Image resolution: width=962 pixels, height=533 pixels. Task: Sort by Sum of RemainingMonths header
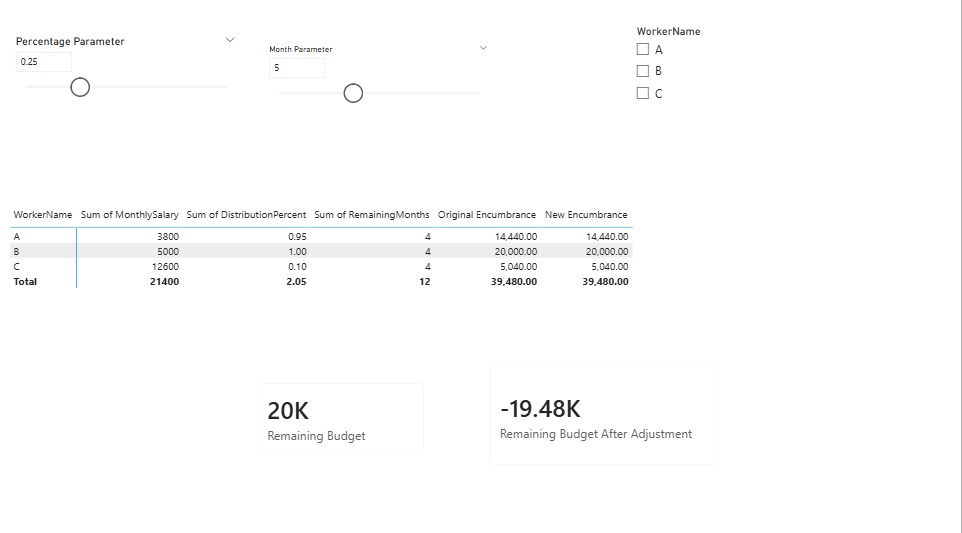pos(372,215)
